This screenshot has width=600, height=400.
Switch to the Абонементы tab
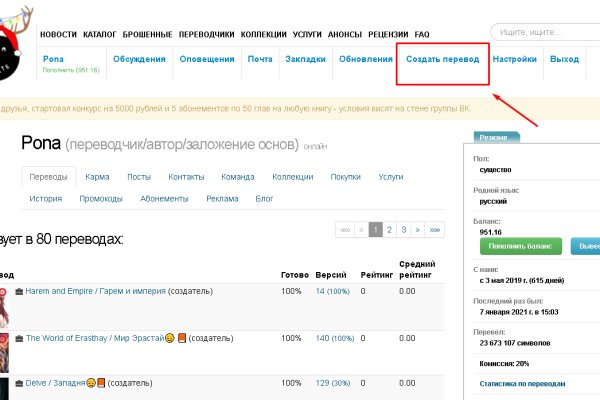click(x=164, y=198)
